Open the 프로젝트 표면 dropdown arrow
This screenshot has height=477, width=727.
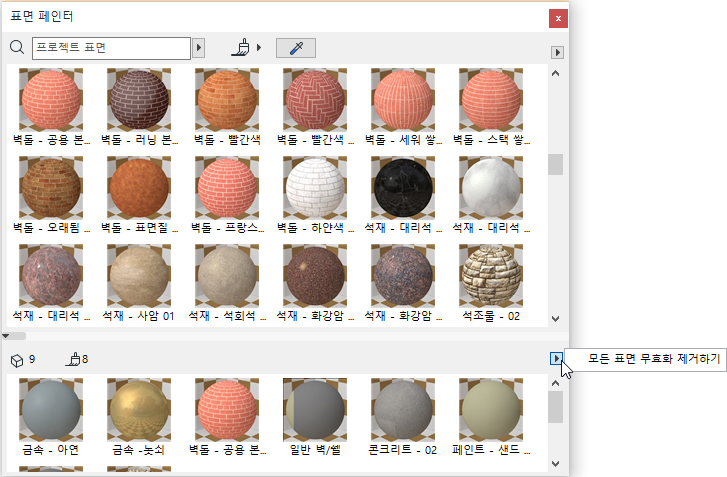(198, 48)
